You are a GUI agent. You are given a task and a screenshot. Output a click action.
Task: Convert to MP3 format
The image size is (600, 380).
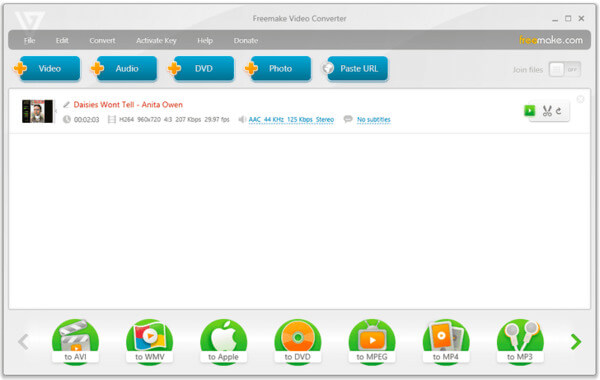tap(520, 342)
